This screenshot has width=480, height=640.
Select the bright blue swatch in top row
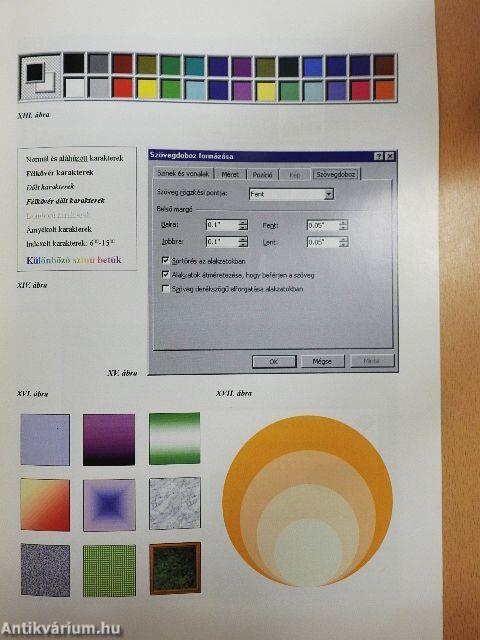(313, 67)
